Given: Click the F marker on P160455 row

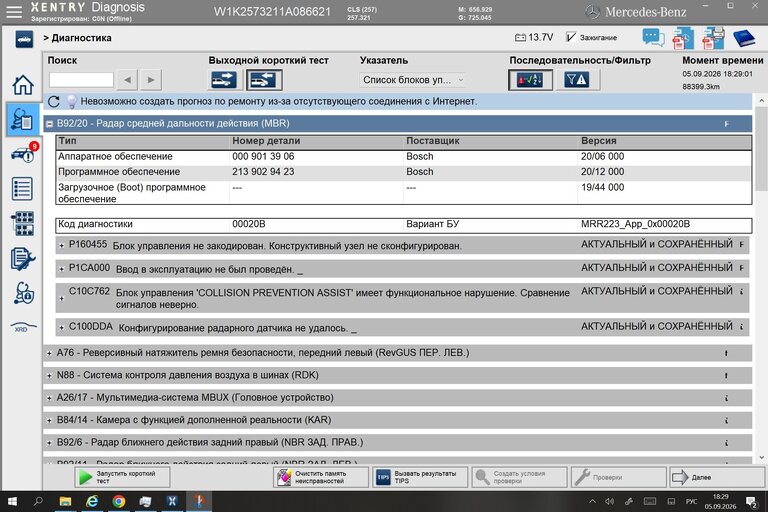Looking at the screenshot, I should (x=742, y=244).
